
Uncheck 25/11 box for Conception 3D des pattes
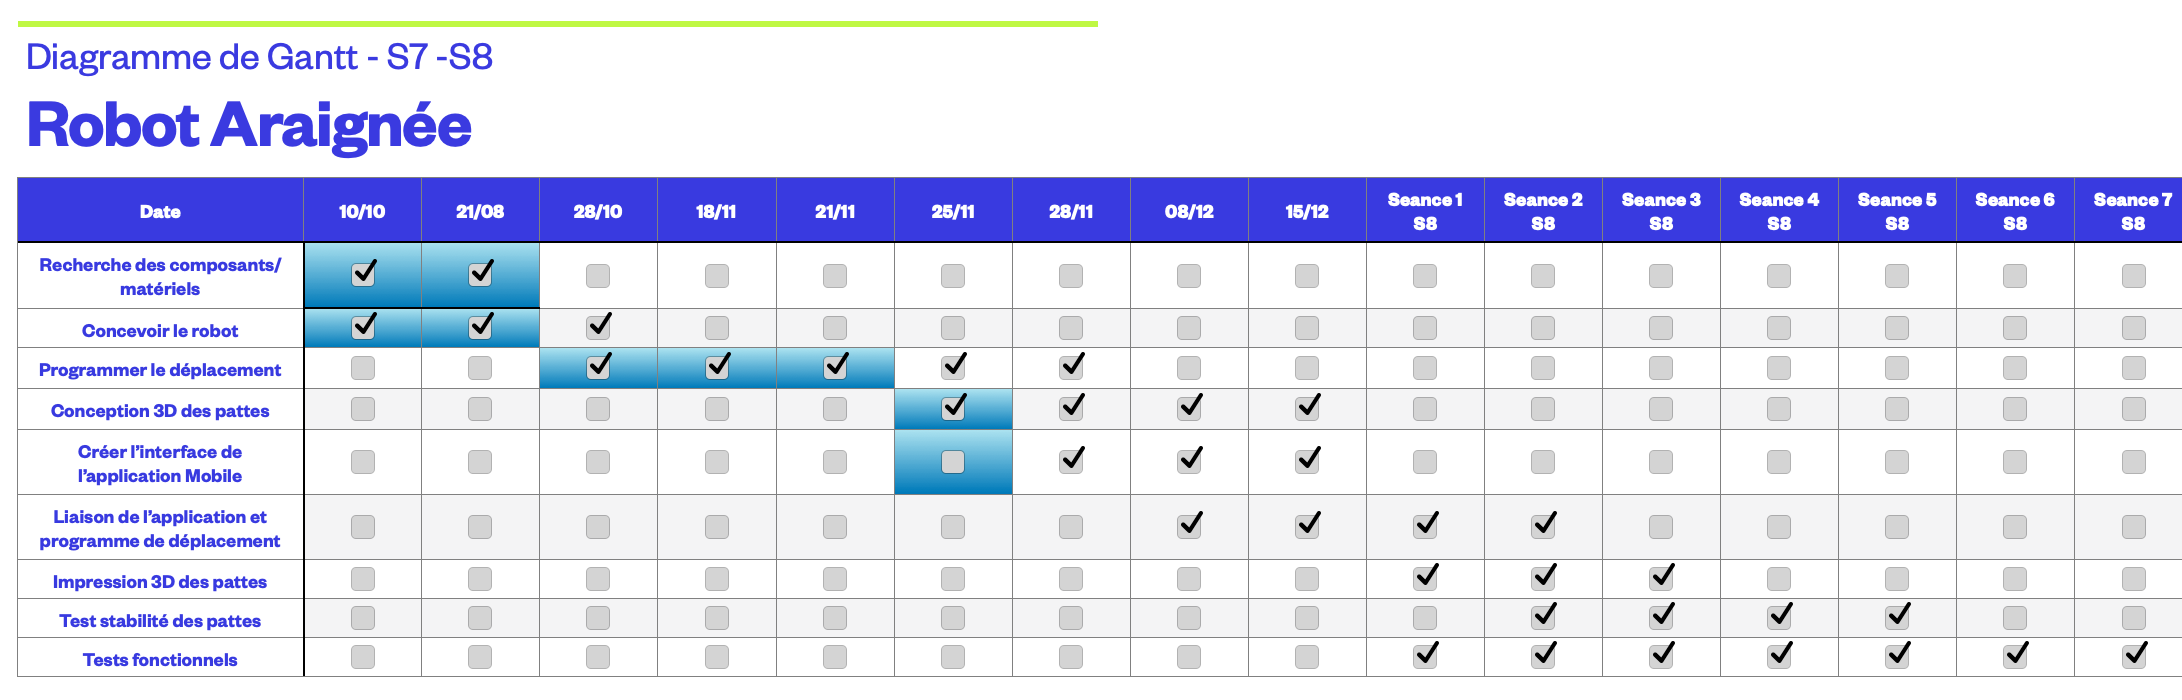[953, 408]
